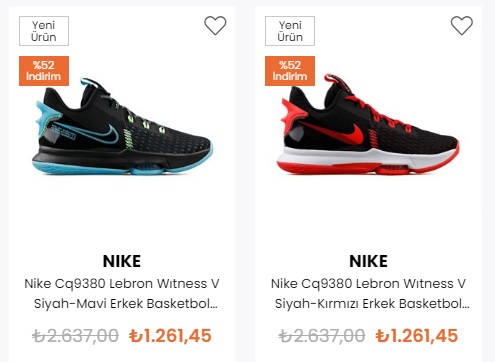This screenshot has height=362, width=495.
Task: Open the Siyah-Mavi Erkek Basketbol product title
Action: pos(122,293)
